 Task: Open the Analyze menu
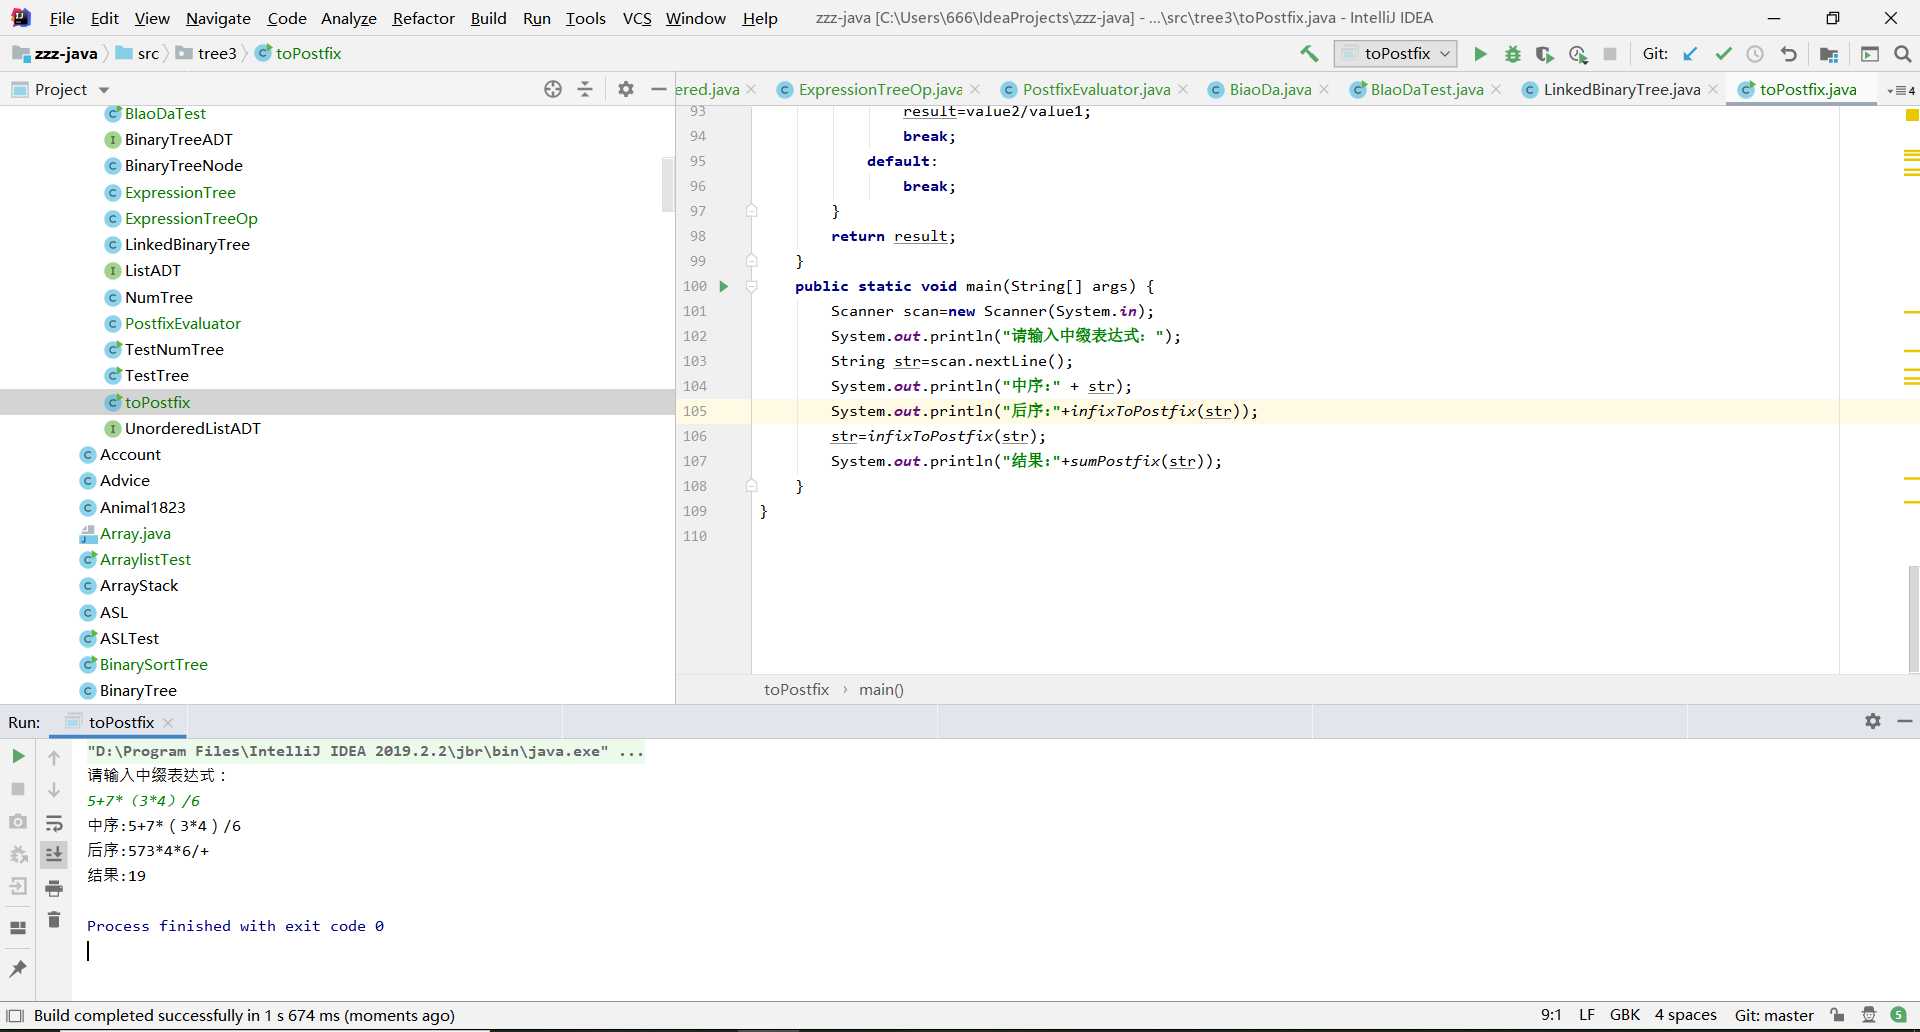[x=348, y=18]
